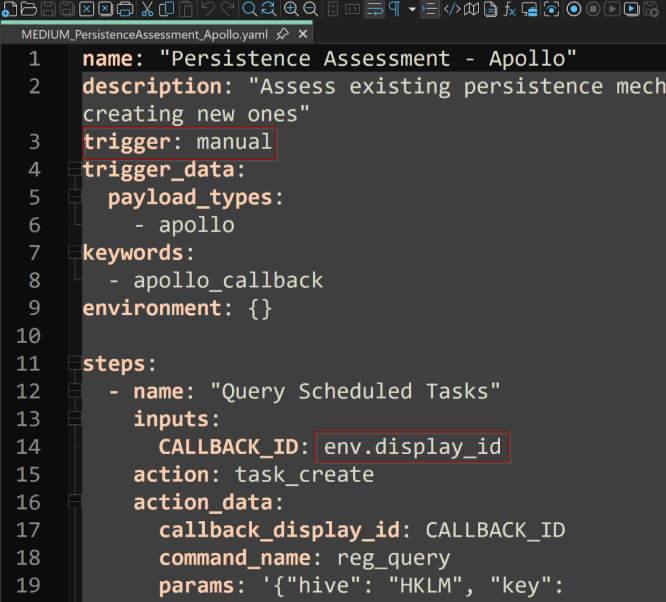Click the Print toolbar icon
The image size is (666, 602).
pos(124,8)
